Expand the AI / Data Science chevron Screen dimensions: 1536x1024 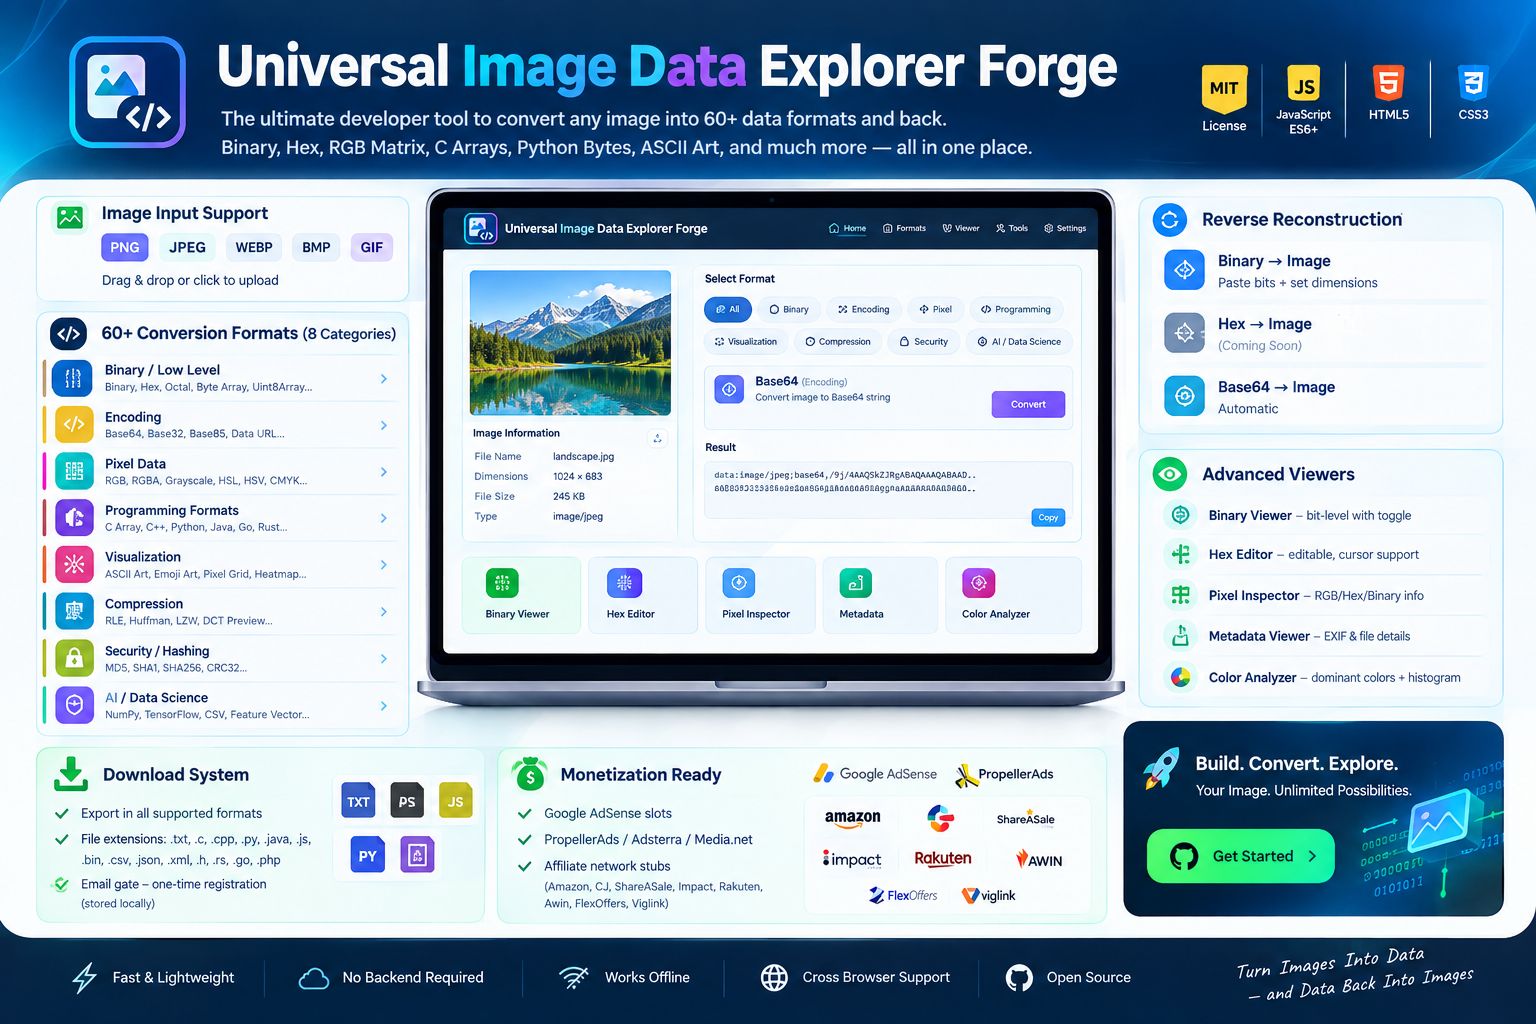pyautogui.click(x=384, y=705)
